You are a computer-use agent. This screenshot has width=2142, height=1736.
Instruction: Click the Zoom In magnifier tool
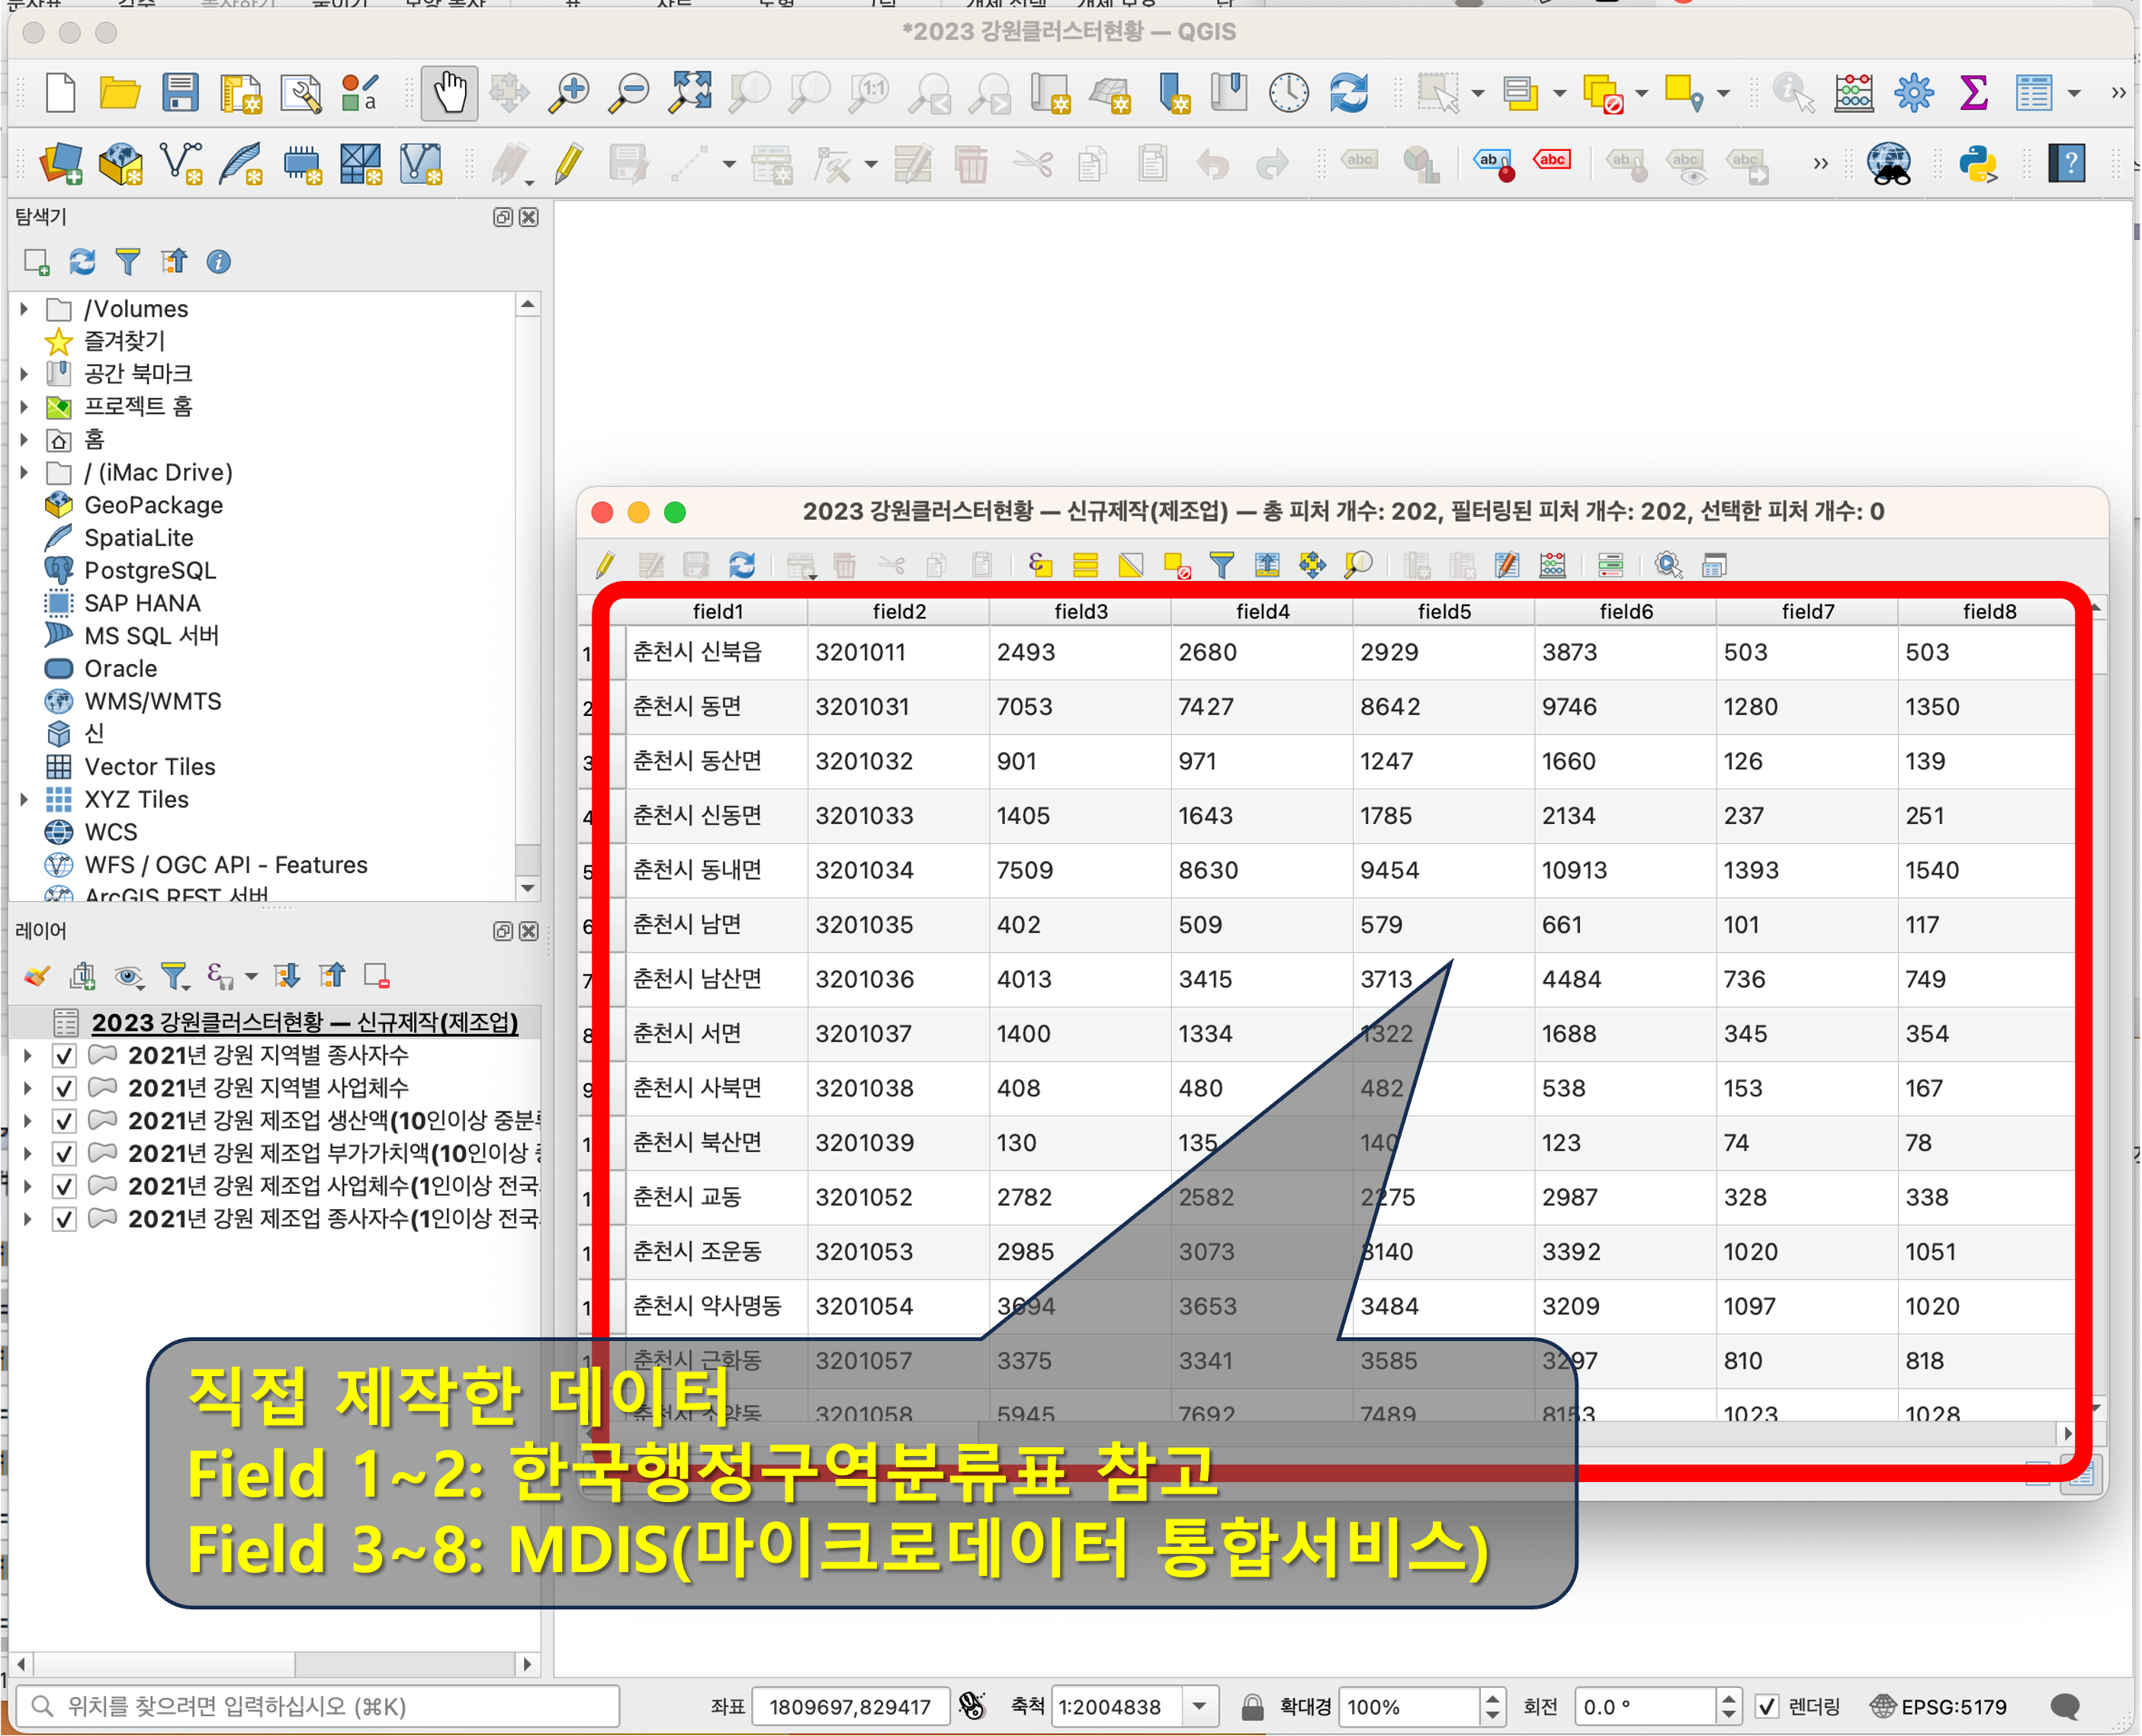[569, 93]
